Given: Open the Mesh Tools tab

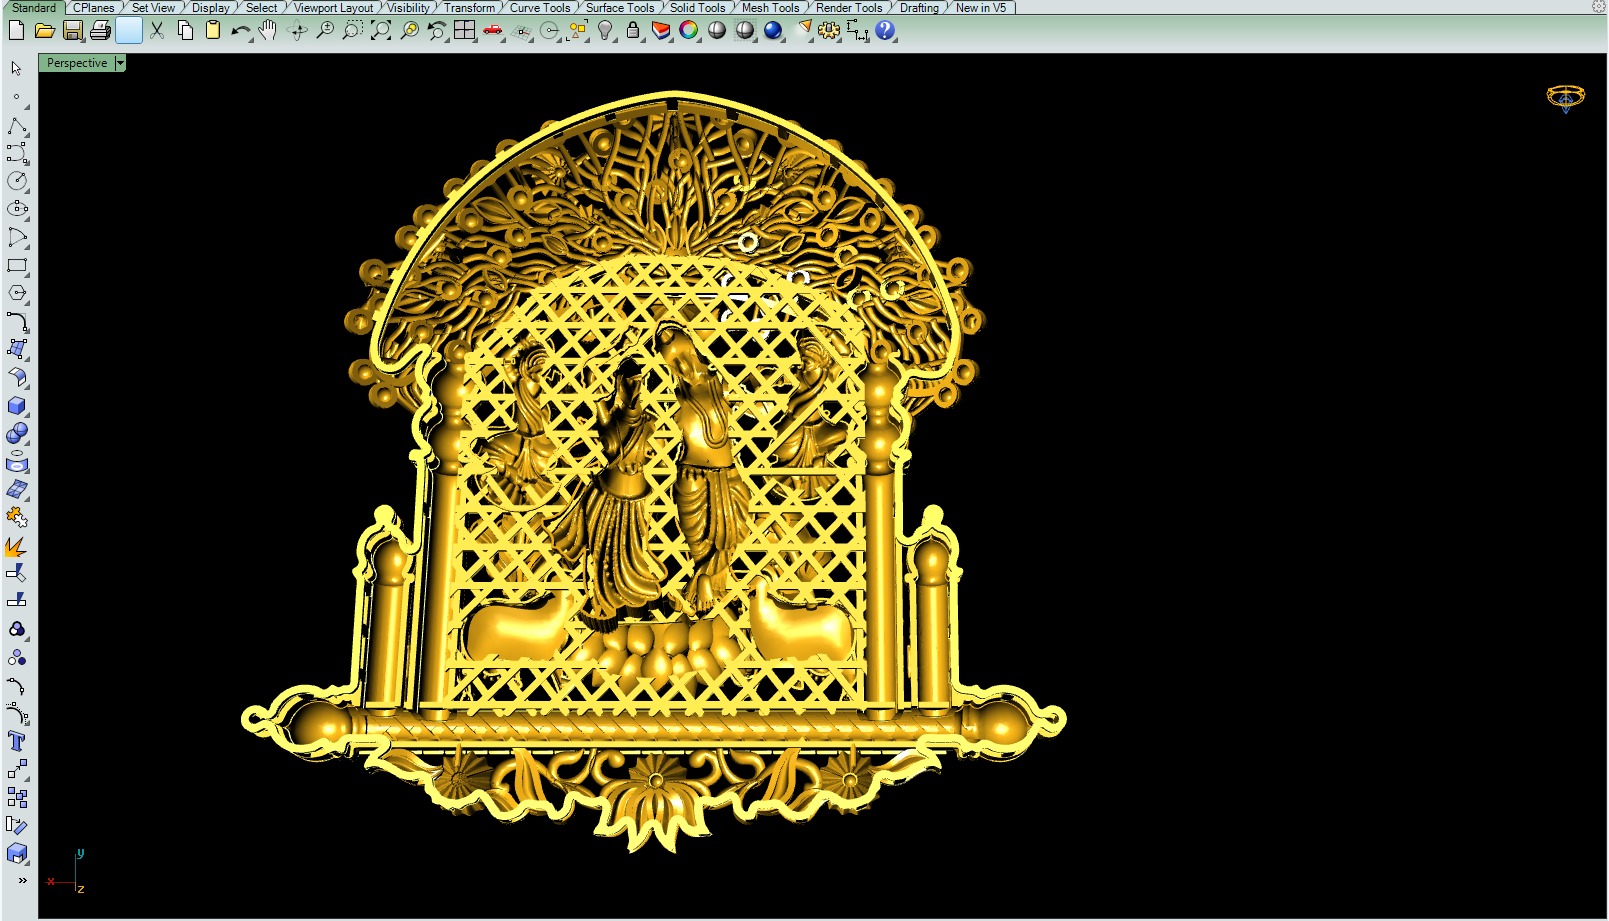Looking at the screenshot, I should 770,8.
